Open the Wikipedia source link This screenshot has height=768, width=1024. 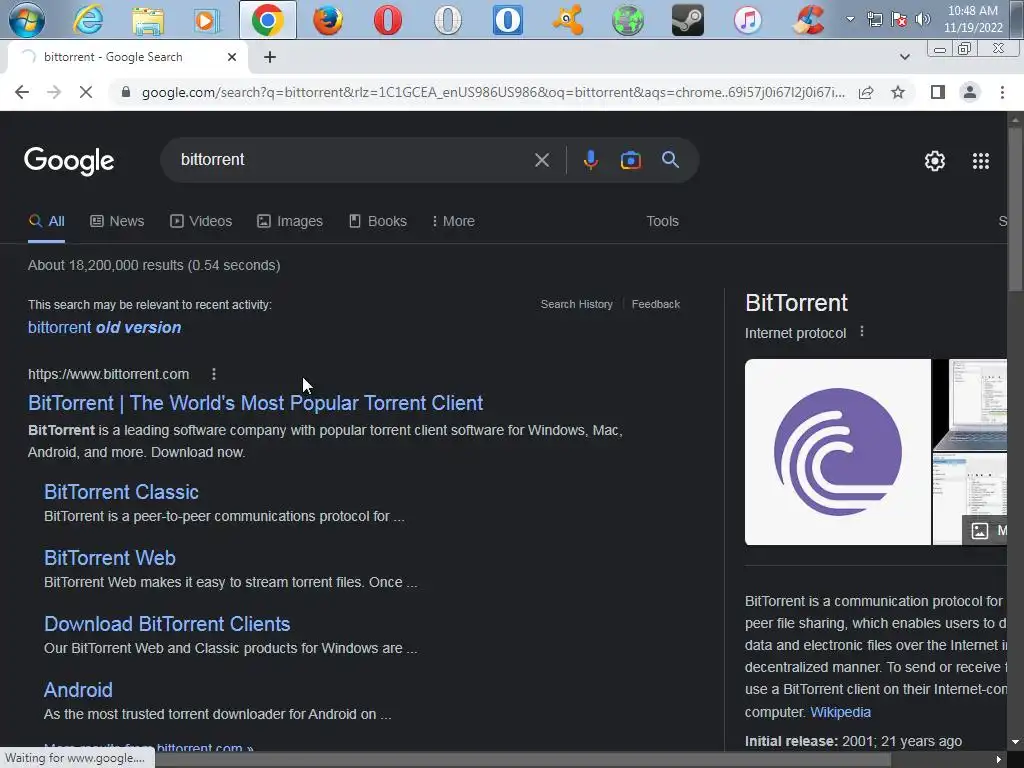(840, 712)
